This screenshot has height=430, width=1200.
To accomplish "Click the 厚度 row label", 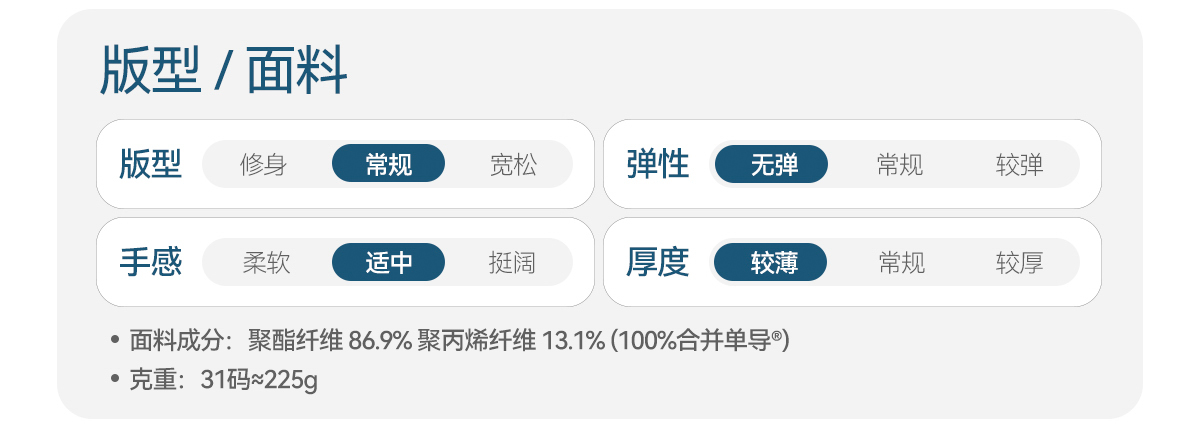I will coord(657,263).
